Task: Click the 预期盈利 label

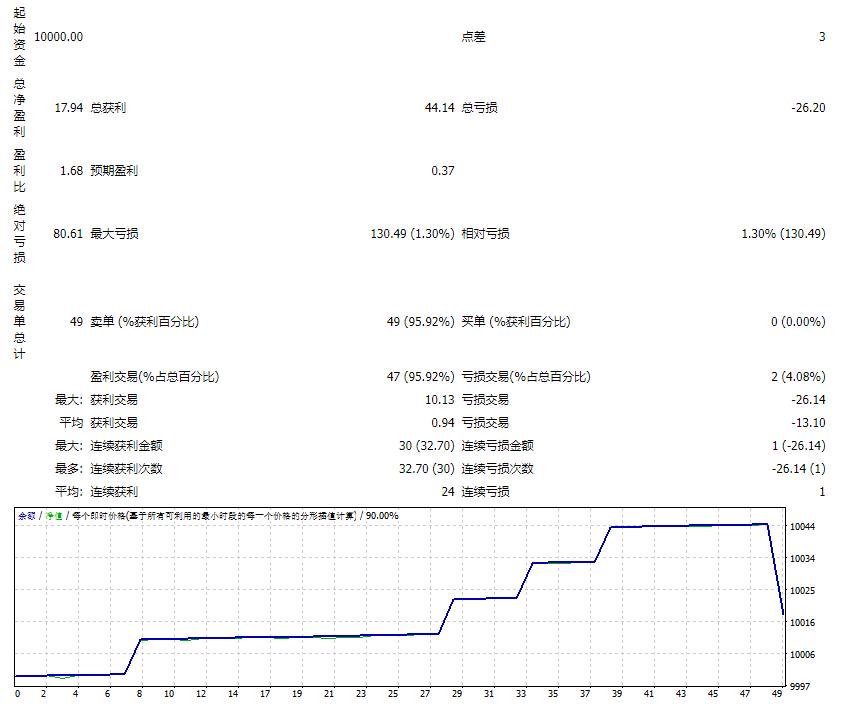Action: 114,171
